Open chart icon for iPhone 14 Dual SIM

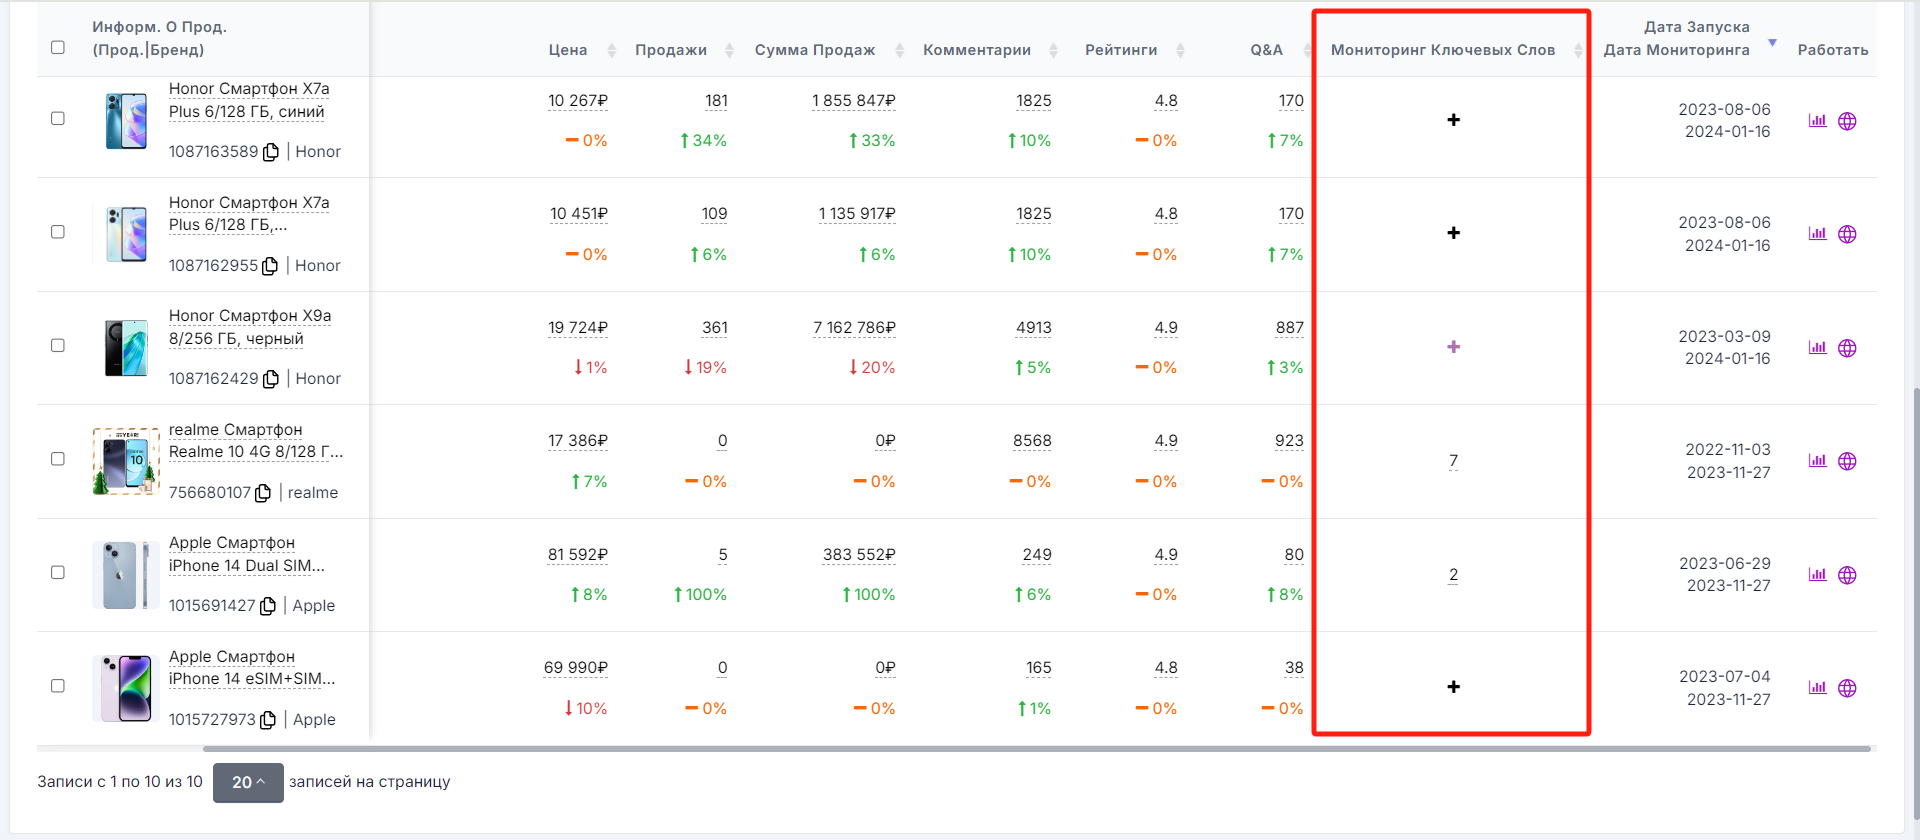tap(1817, 575)
